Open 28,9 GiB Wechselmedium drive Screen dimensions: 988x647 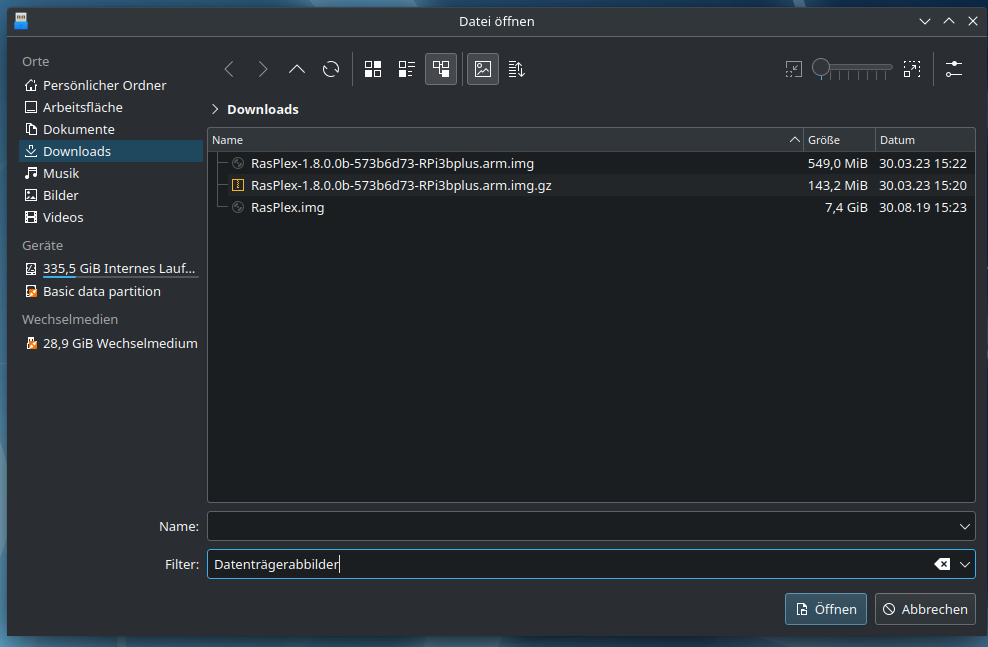pyautogui.click(x=112, y=343)
